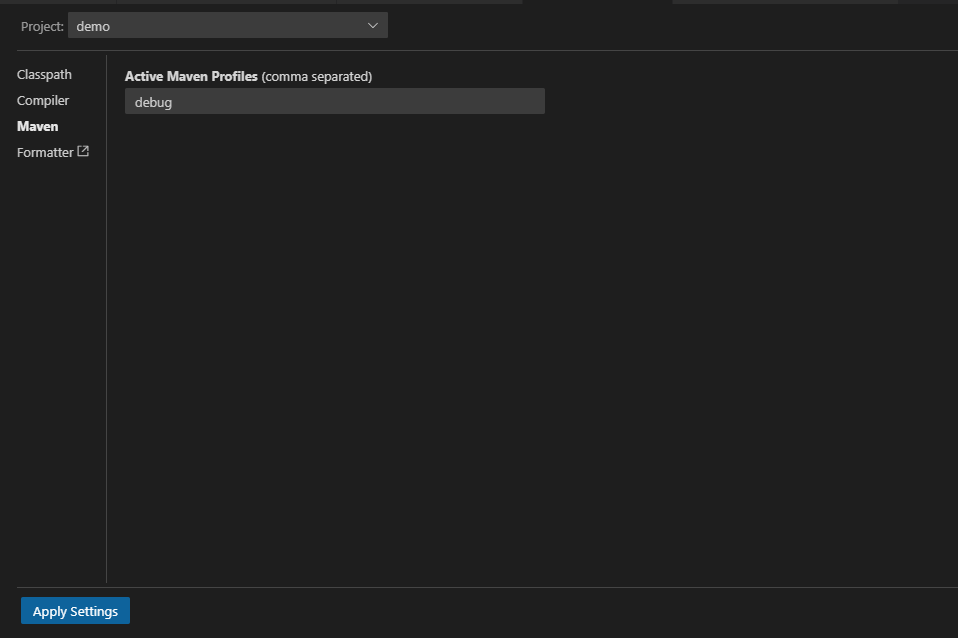Click the chevron arrow in Project selector
The height and width of the screenshot is (638, 958).
(373, 25)
